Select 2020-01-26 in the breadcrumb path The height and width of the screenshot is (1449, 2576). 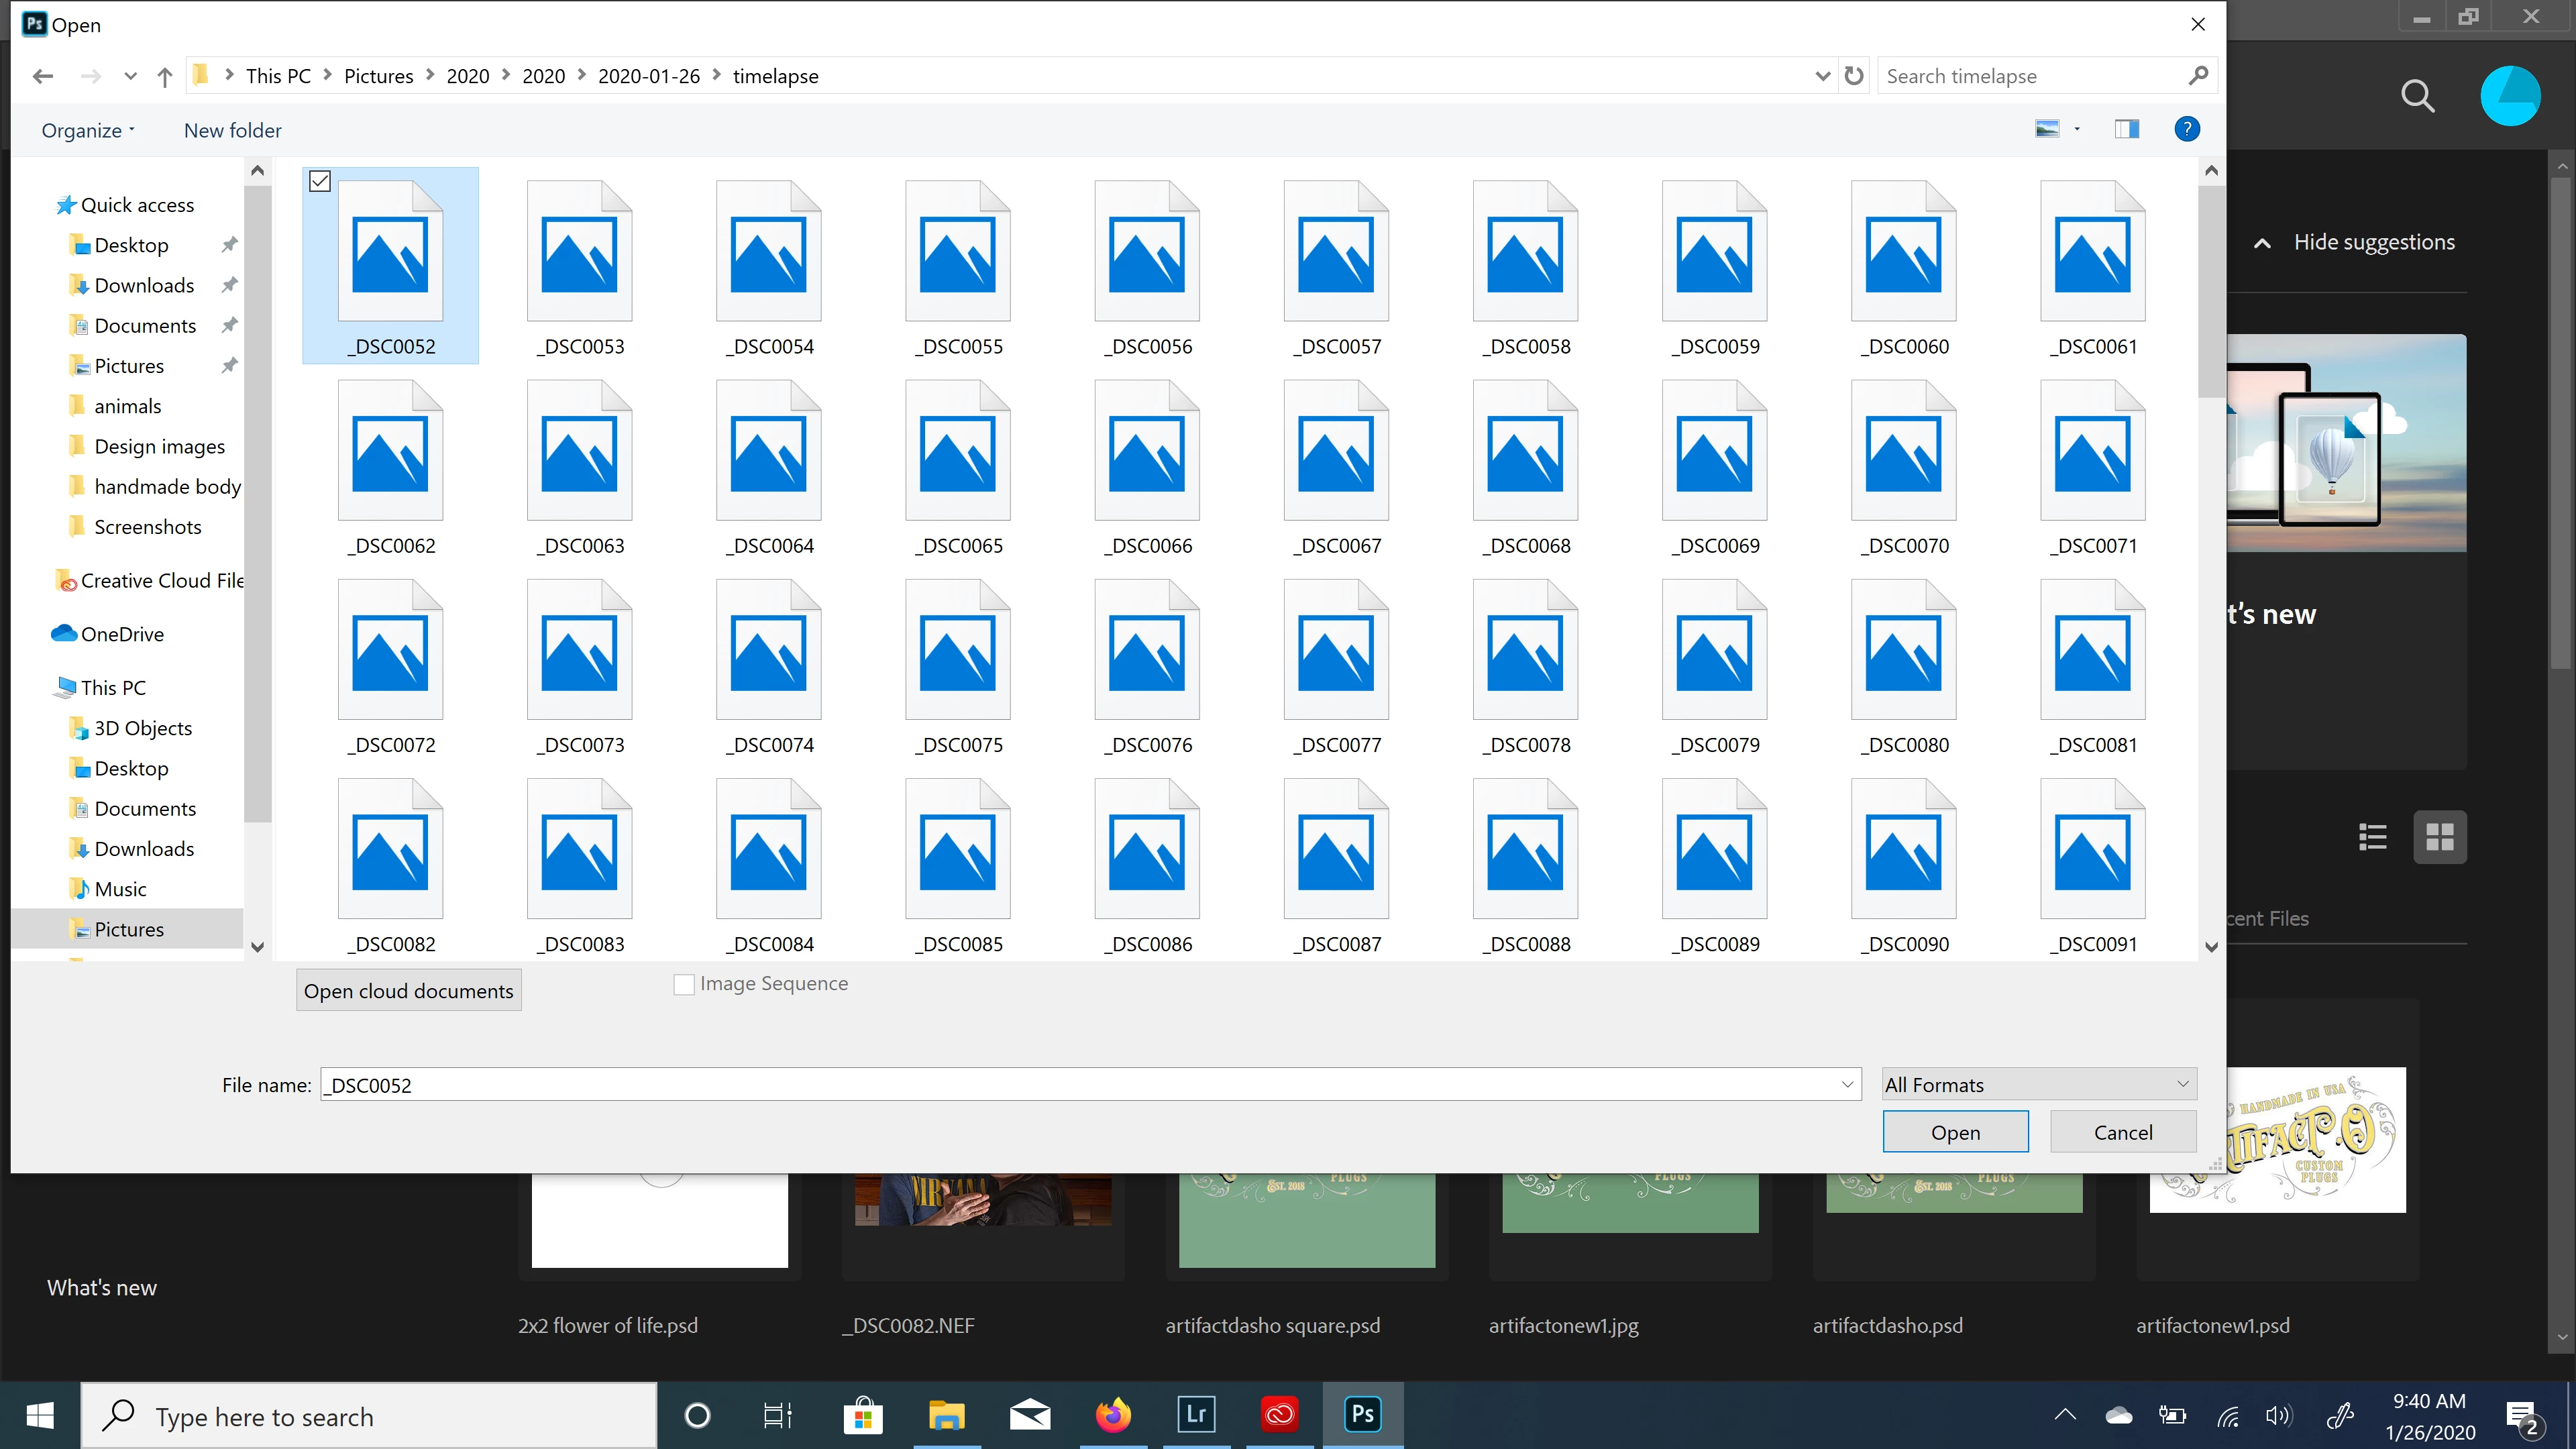pyautogui.click(x=648, y=76)
